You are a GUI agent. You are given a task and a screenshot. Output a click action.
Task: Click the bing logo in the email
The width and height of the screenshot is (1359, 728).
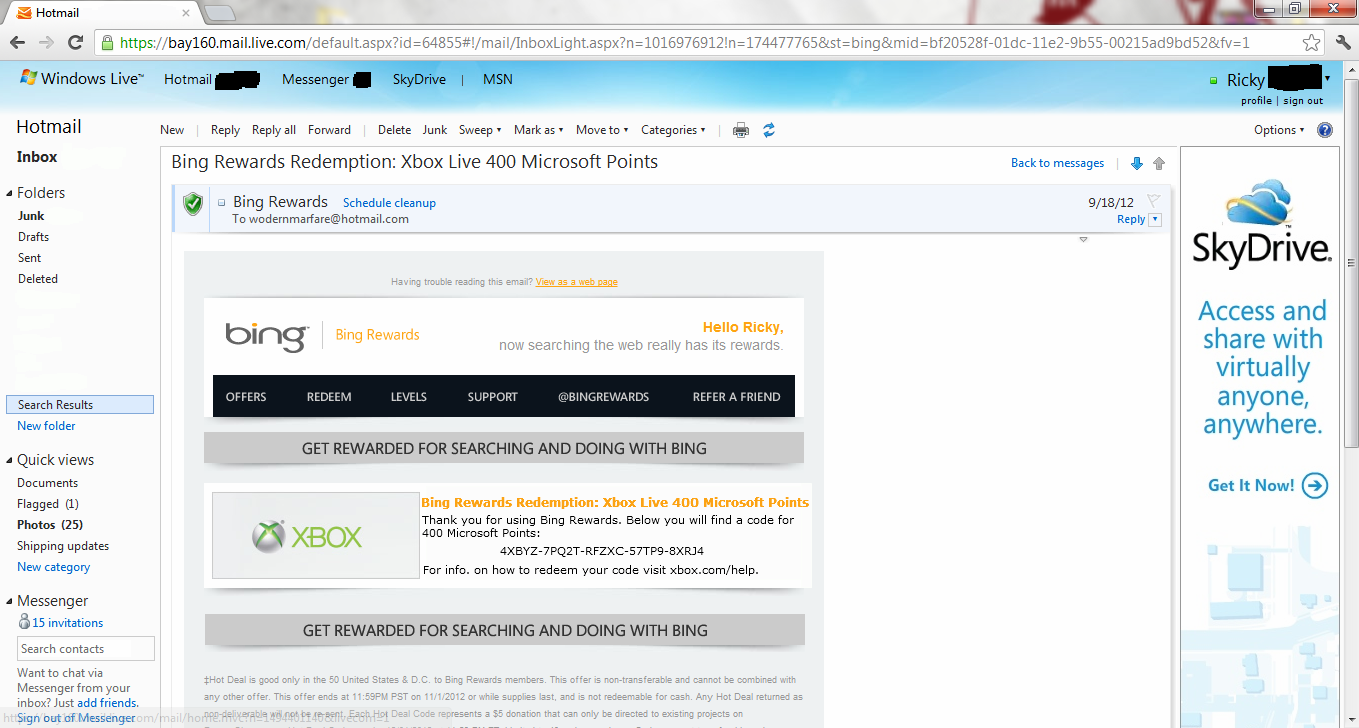pyautogui.click(x=265, y=336)
